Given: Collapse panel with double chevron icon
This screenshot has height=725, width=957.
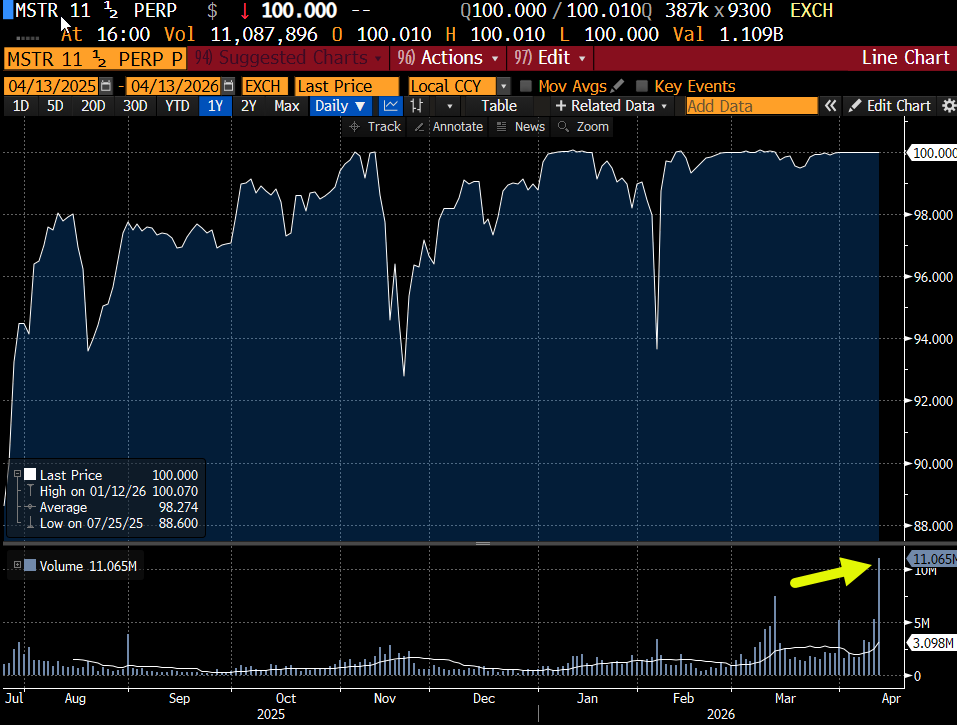Looking at the screenshot, I should tap(830, 106).
